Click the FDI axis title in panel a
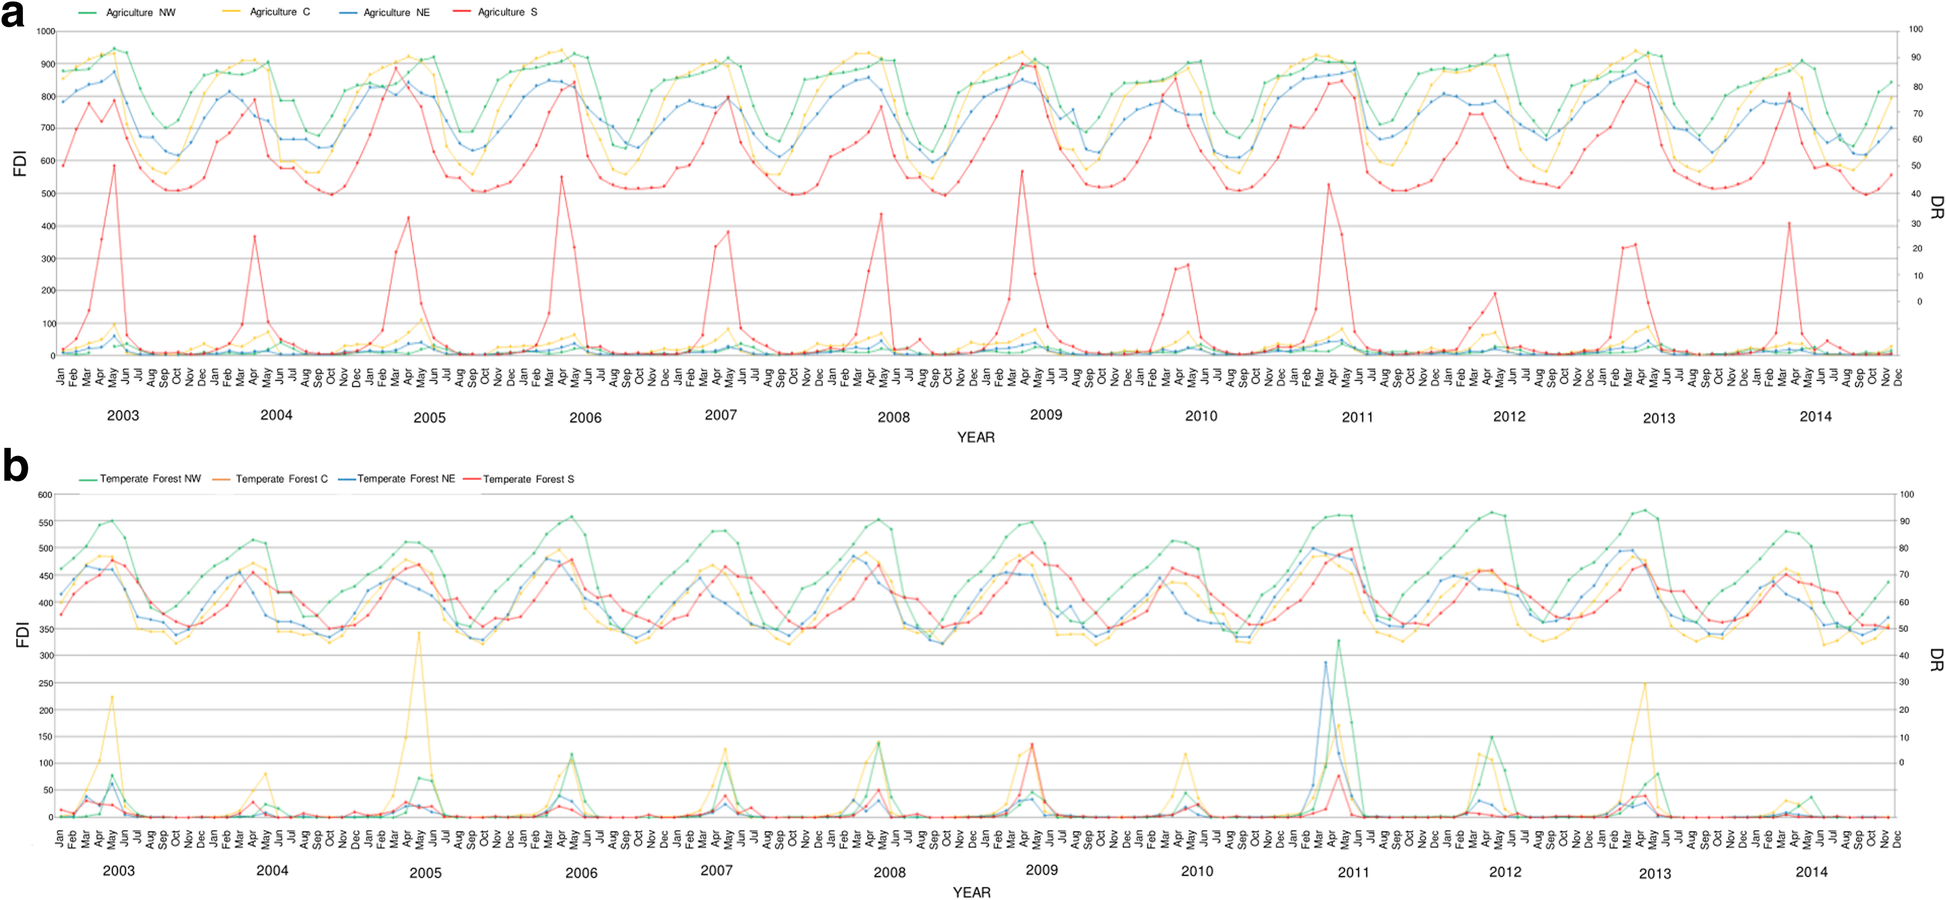Image resolution: width=1946 pixels, height=900 pixels. [x=18, y=163]
